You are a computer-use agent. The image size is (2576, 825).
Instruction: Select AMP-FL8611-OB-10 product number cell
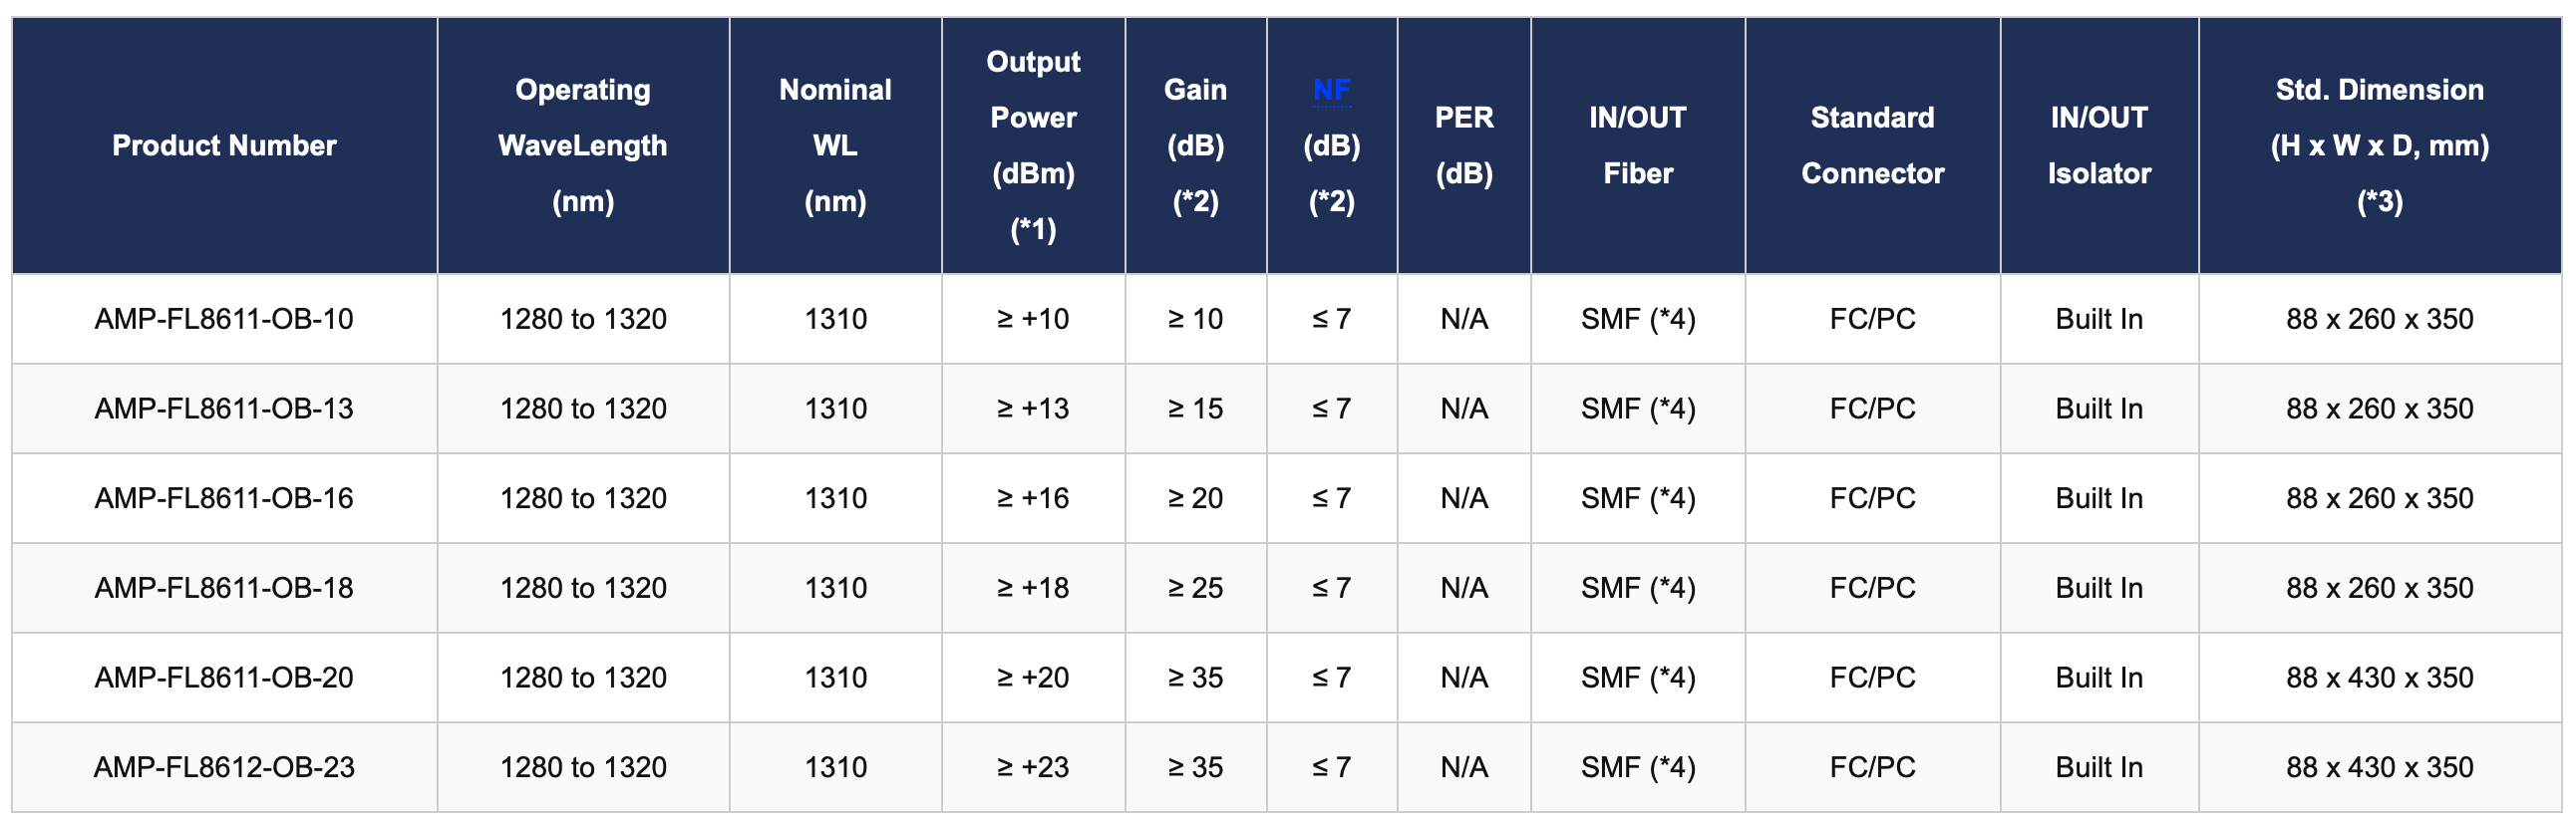click(224, 319)
